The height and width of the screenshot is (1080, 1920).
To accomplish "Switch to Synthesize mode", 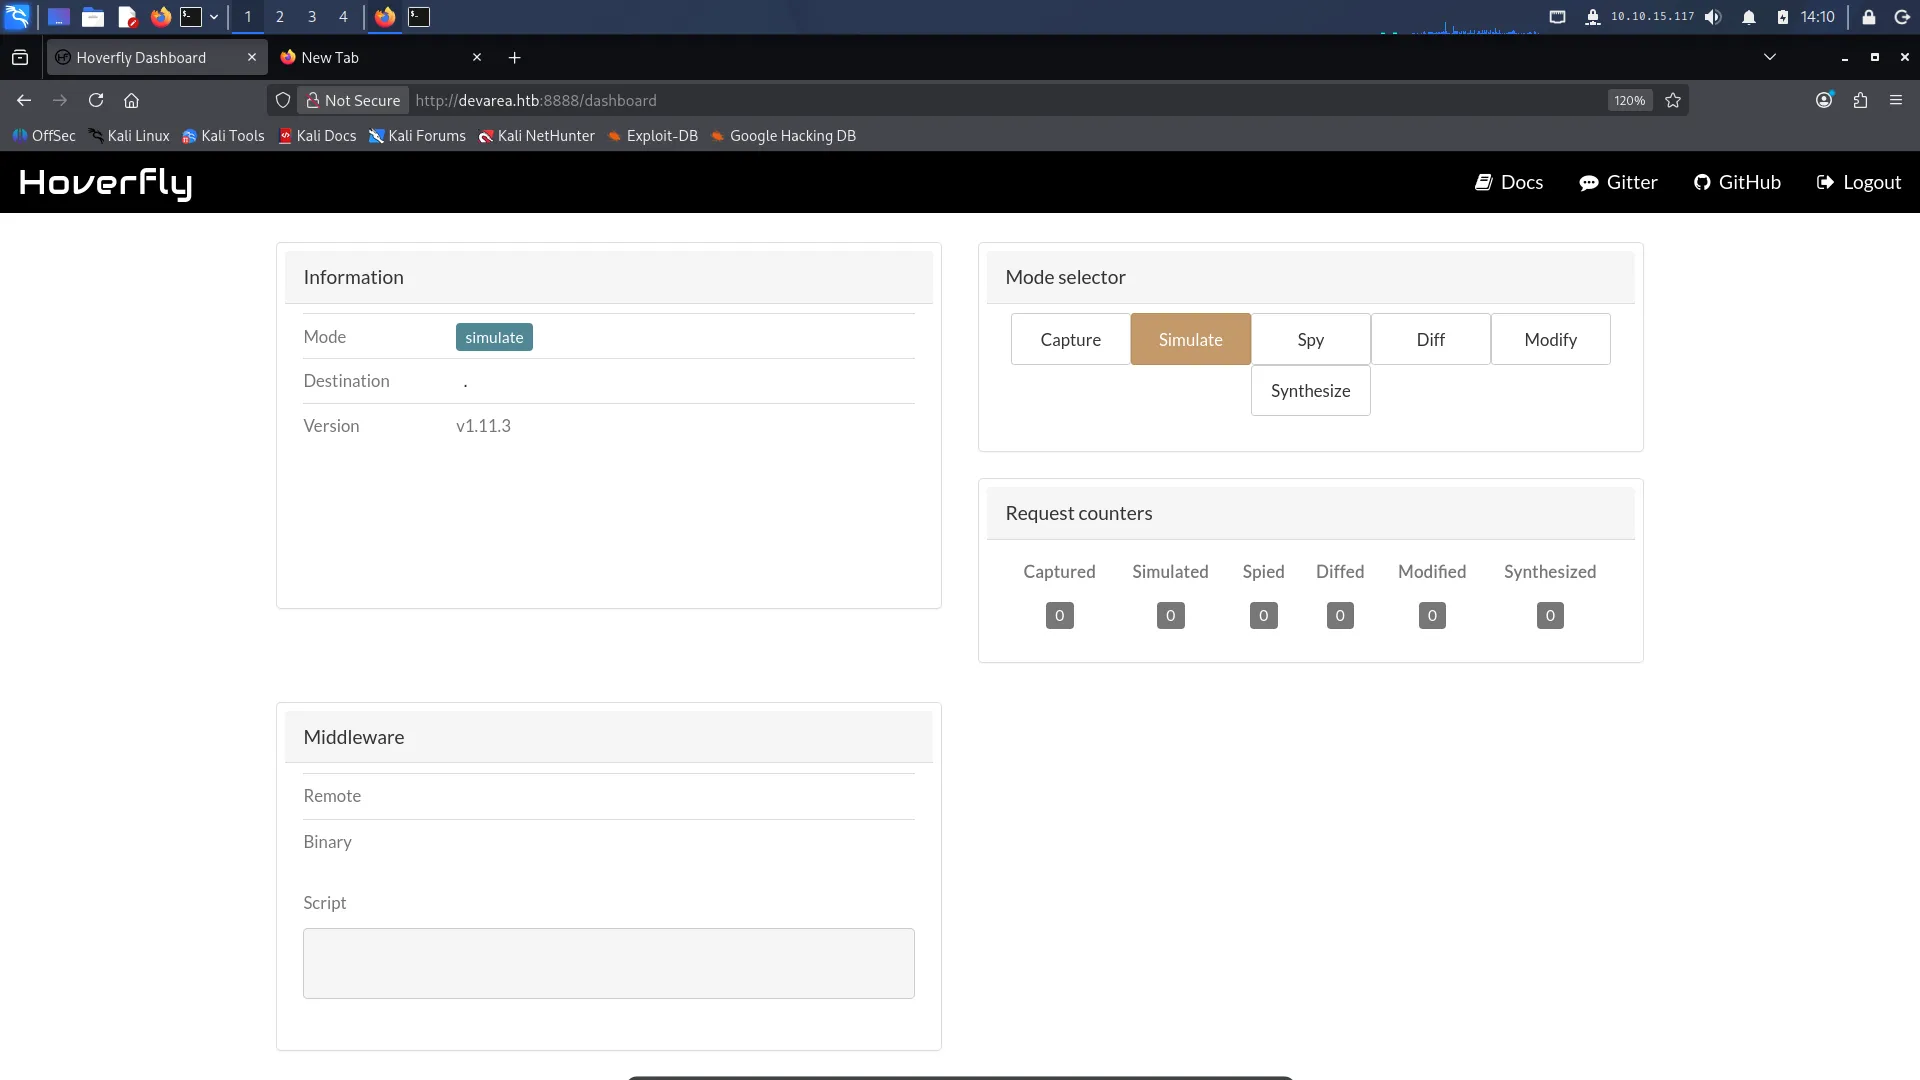I will (x=1310, y=390).
